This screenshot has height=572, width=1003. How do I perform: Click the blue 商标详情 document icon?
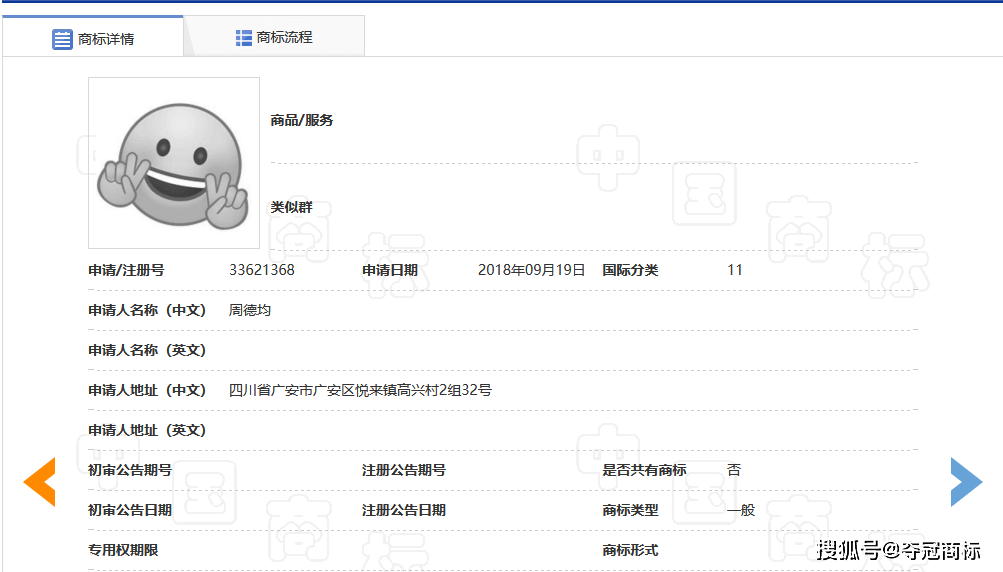(x=62, y=39)
